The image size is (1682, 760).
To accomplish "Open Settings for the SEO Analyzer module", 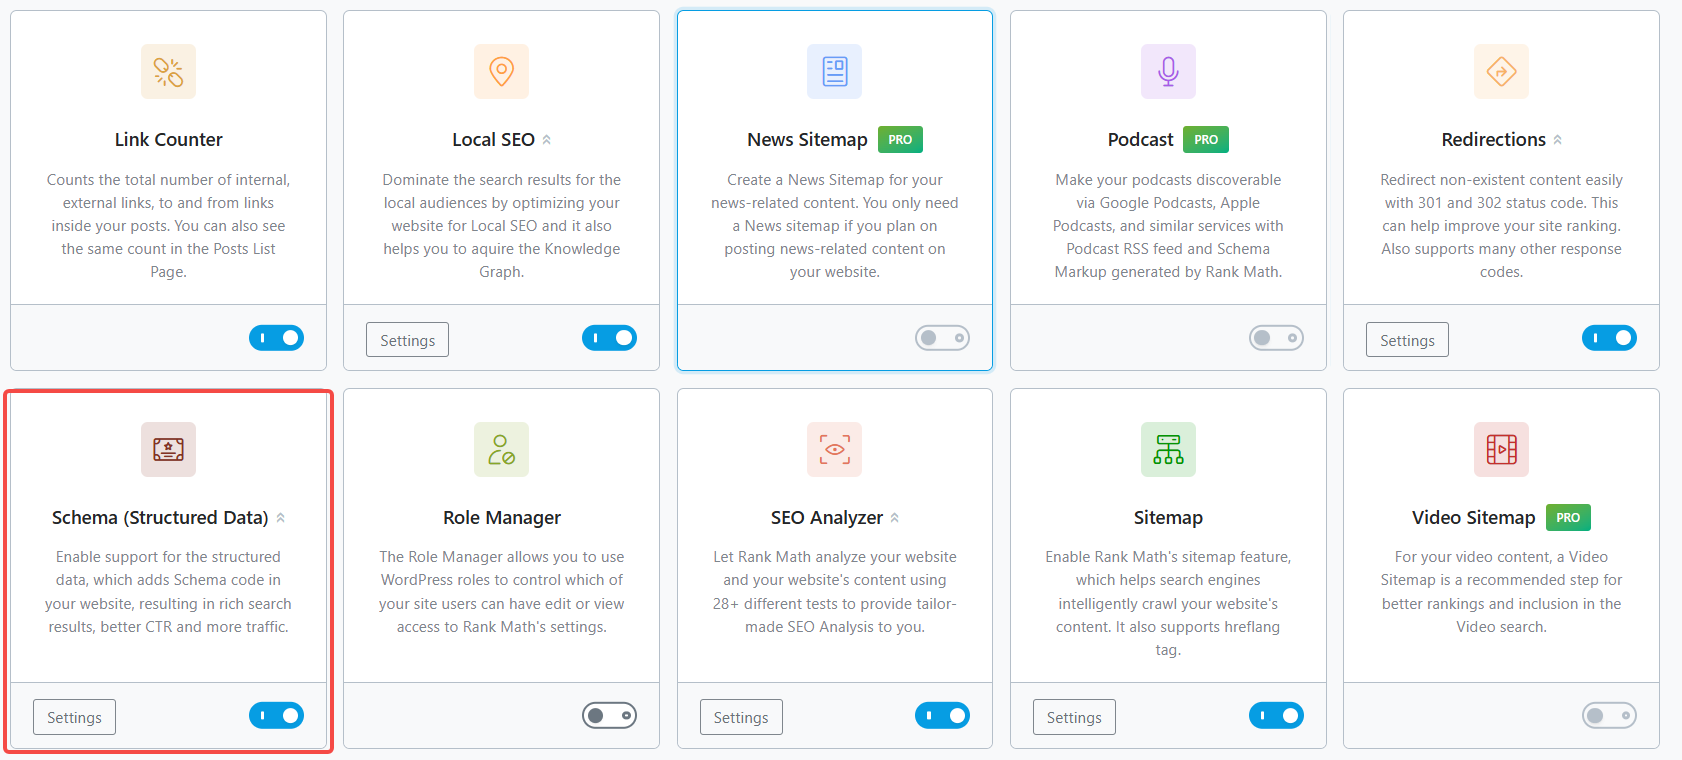I will pos(740,717).
